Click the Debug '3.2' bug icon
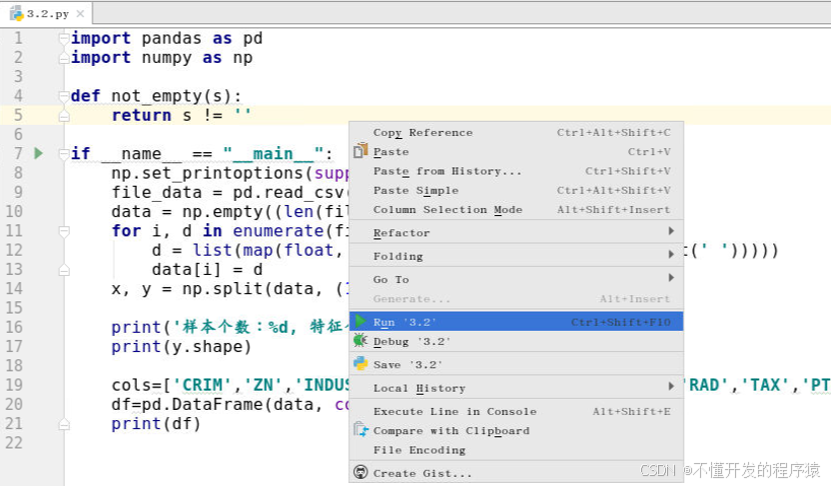The image size is (832, 486). coord(361,341)
